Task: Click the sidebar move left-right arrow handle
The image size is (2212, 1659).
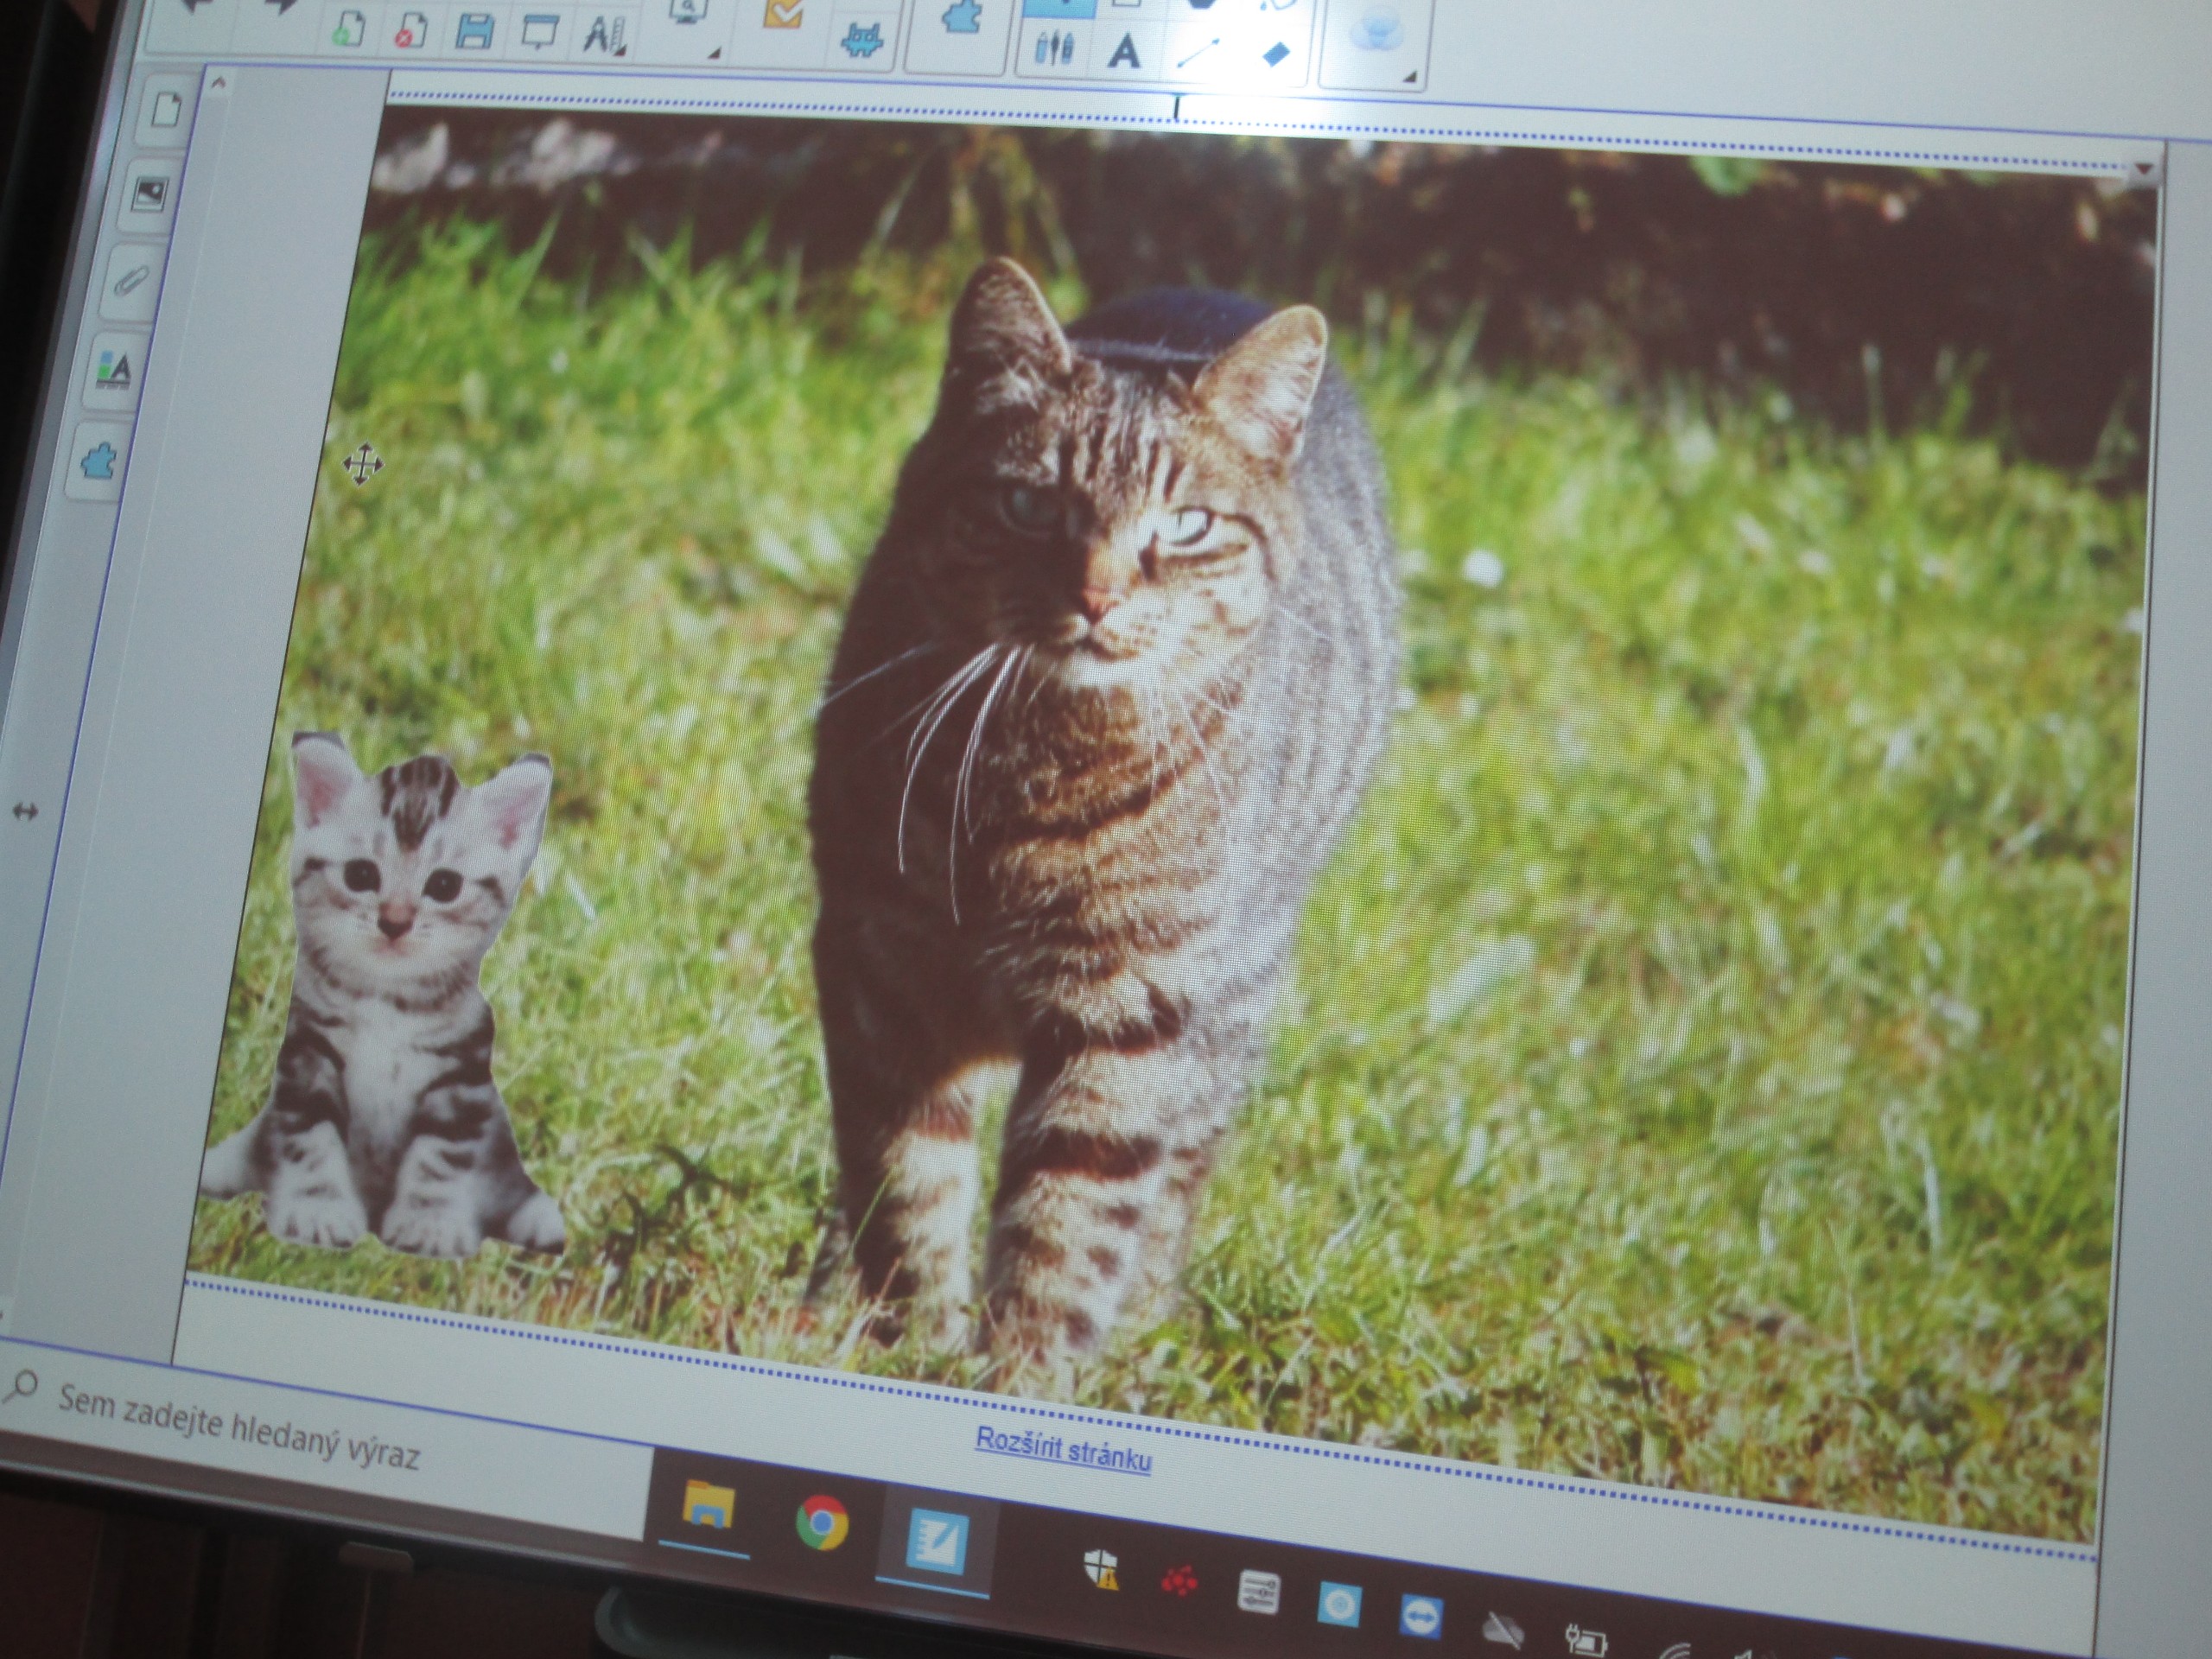Action: [x=24, y=812]
